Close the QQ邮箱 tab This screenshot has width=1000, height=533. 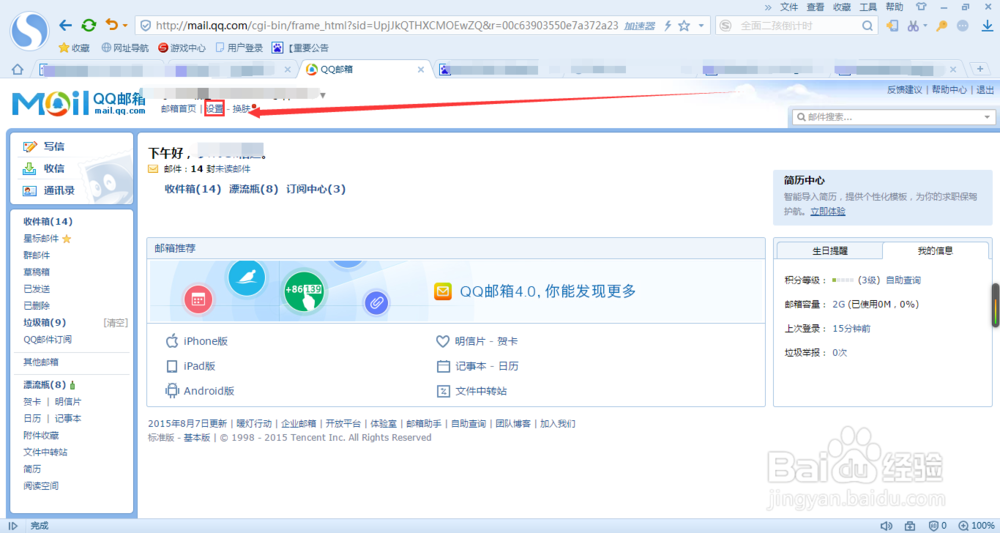421,69
